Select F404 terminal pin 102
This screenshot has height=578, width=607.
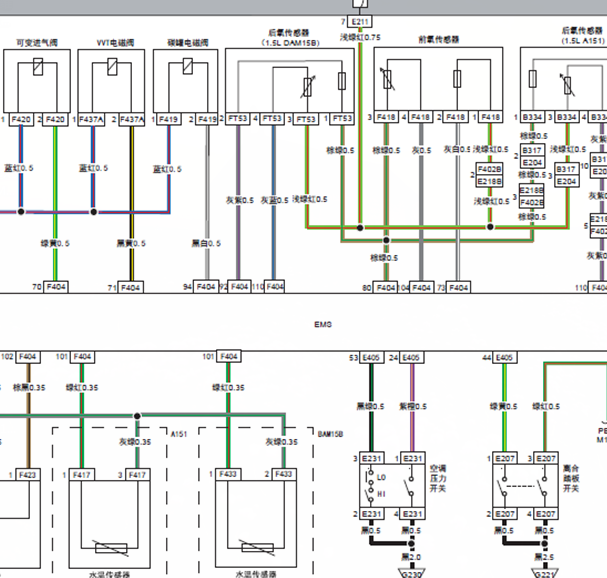pos(27,357)
